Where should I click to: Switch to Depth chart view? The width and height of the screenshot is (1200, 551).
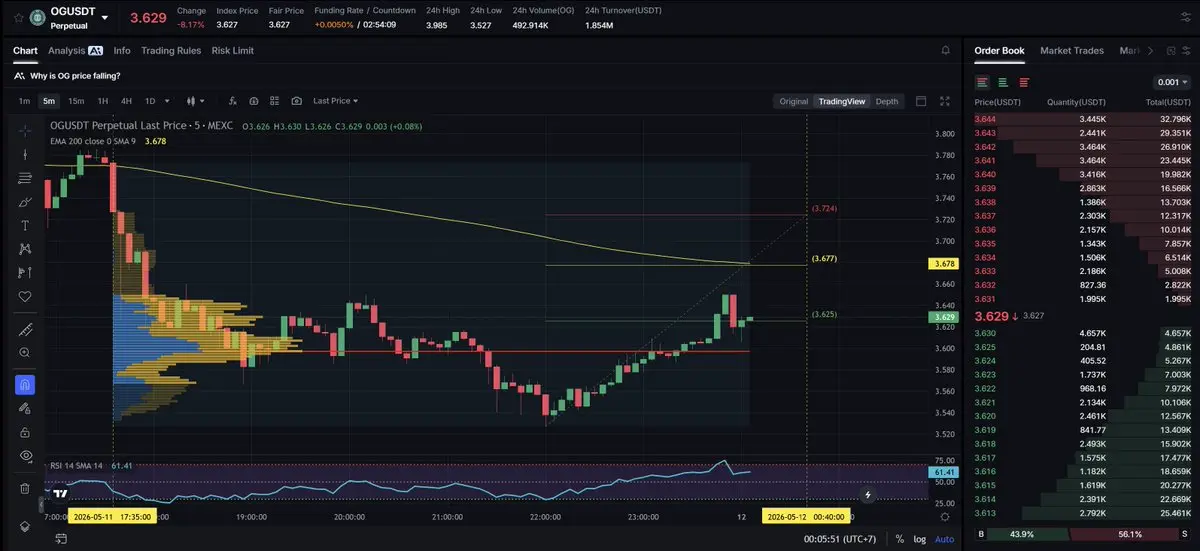click(x=887, y=101)
